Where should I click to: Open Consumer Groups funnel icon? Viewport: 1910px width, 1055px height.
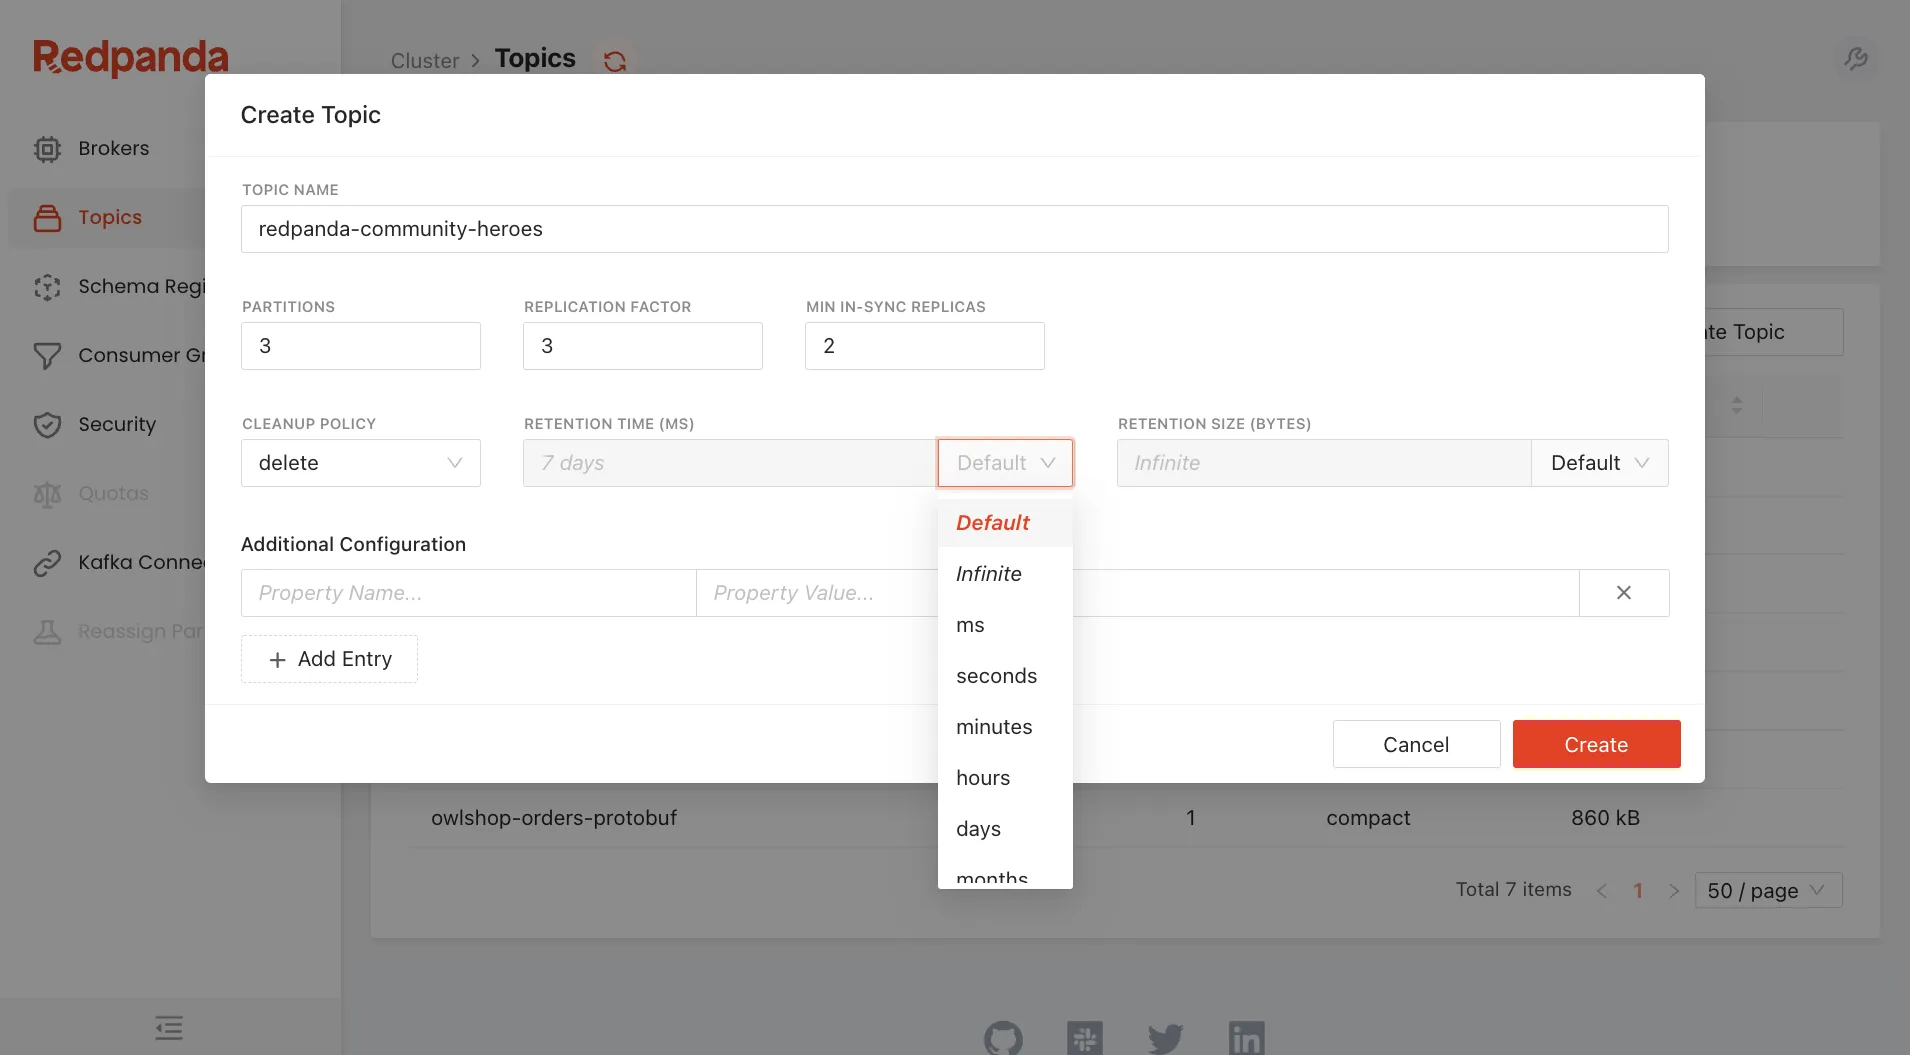(47, 356)
